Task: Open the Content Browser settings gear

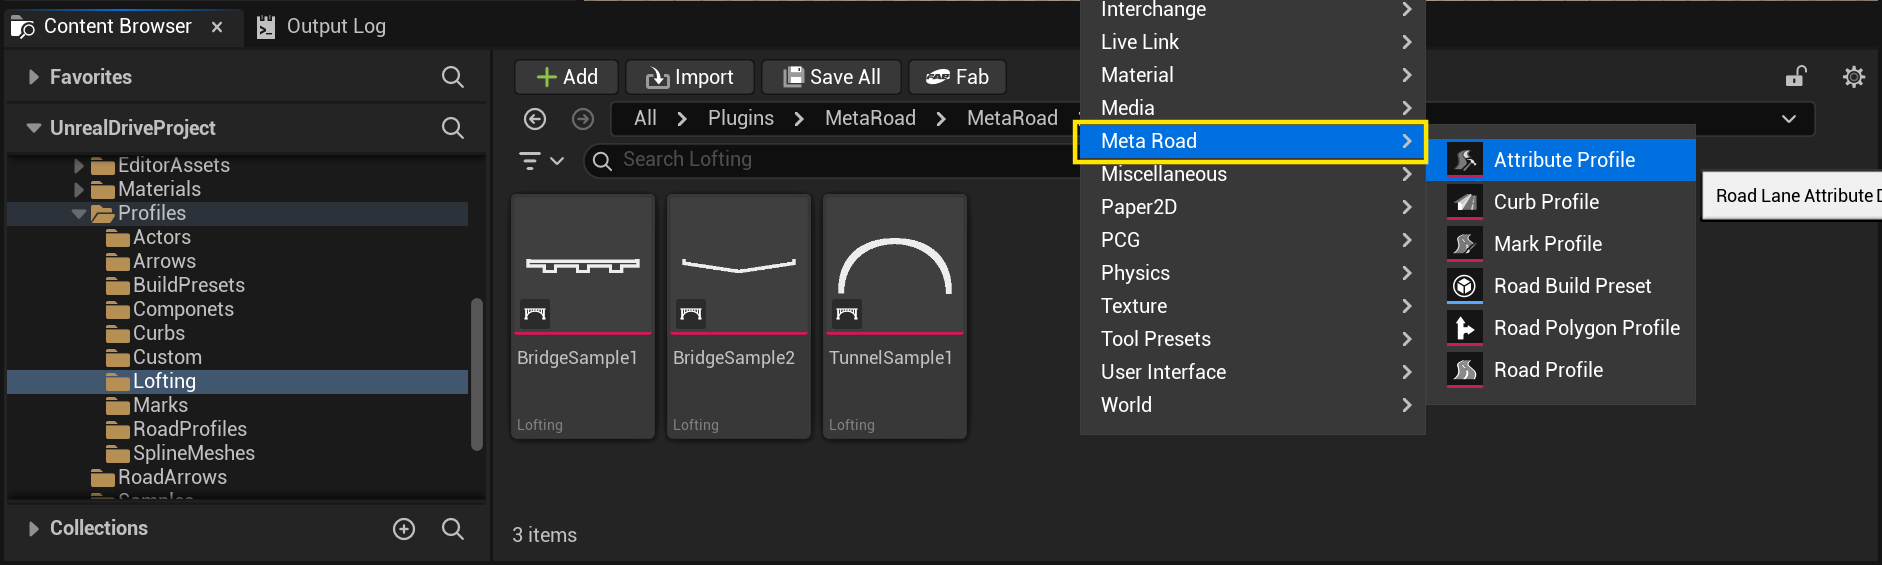Action: pyautogui.click(x=1854, y=77)
